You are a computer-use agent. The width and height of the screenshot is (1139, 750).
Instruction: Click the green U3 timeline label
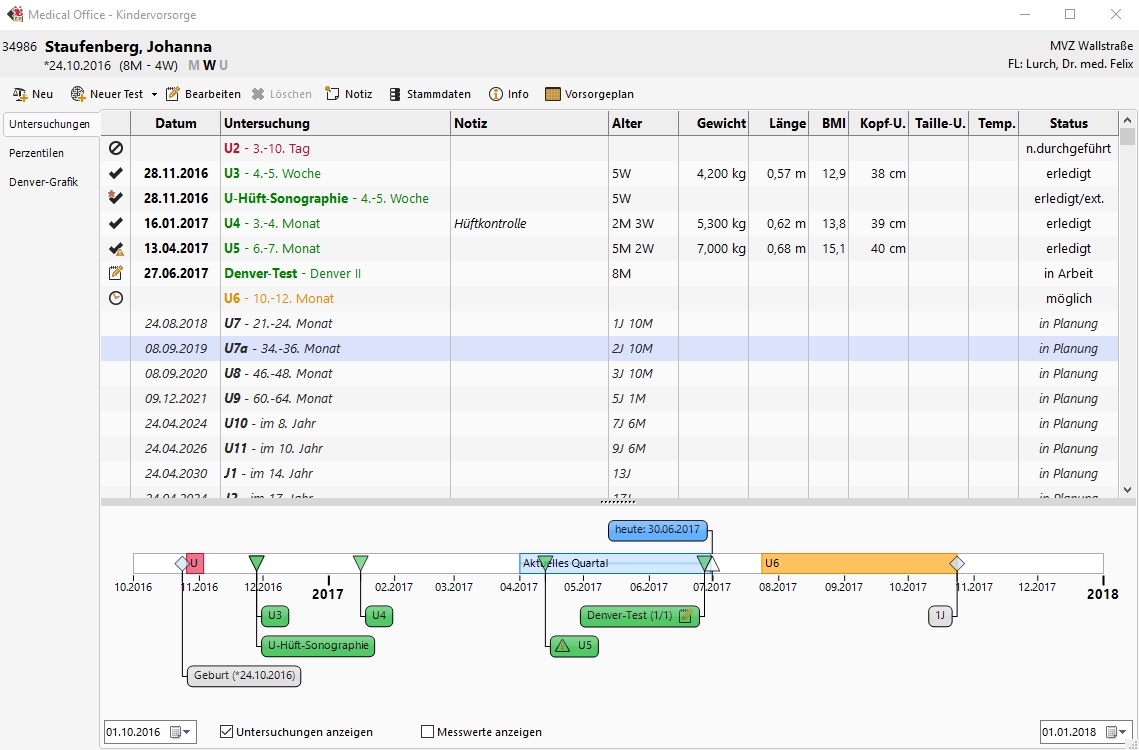(275, 616)
